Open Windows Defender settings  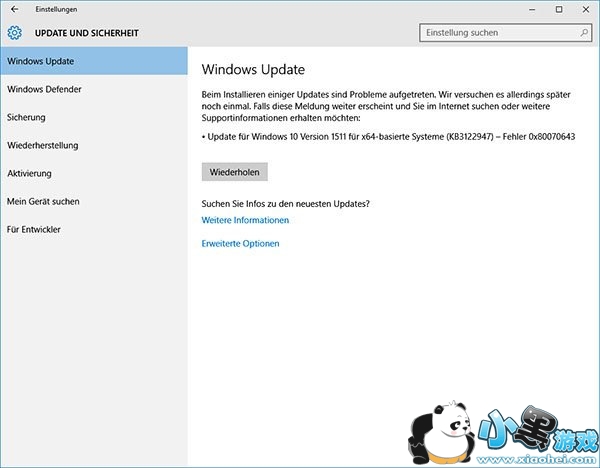click(x=94, y=89)
